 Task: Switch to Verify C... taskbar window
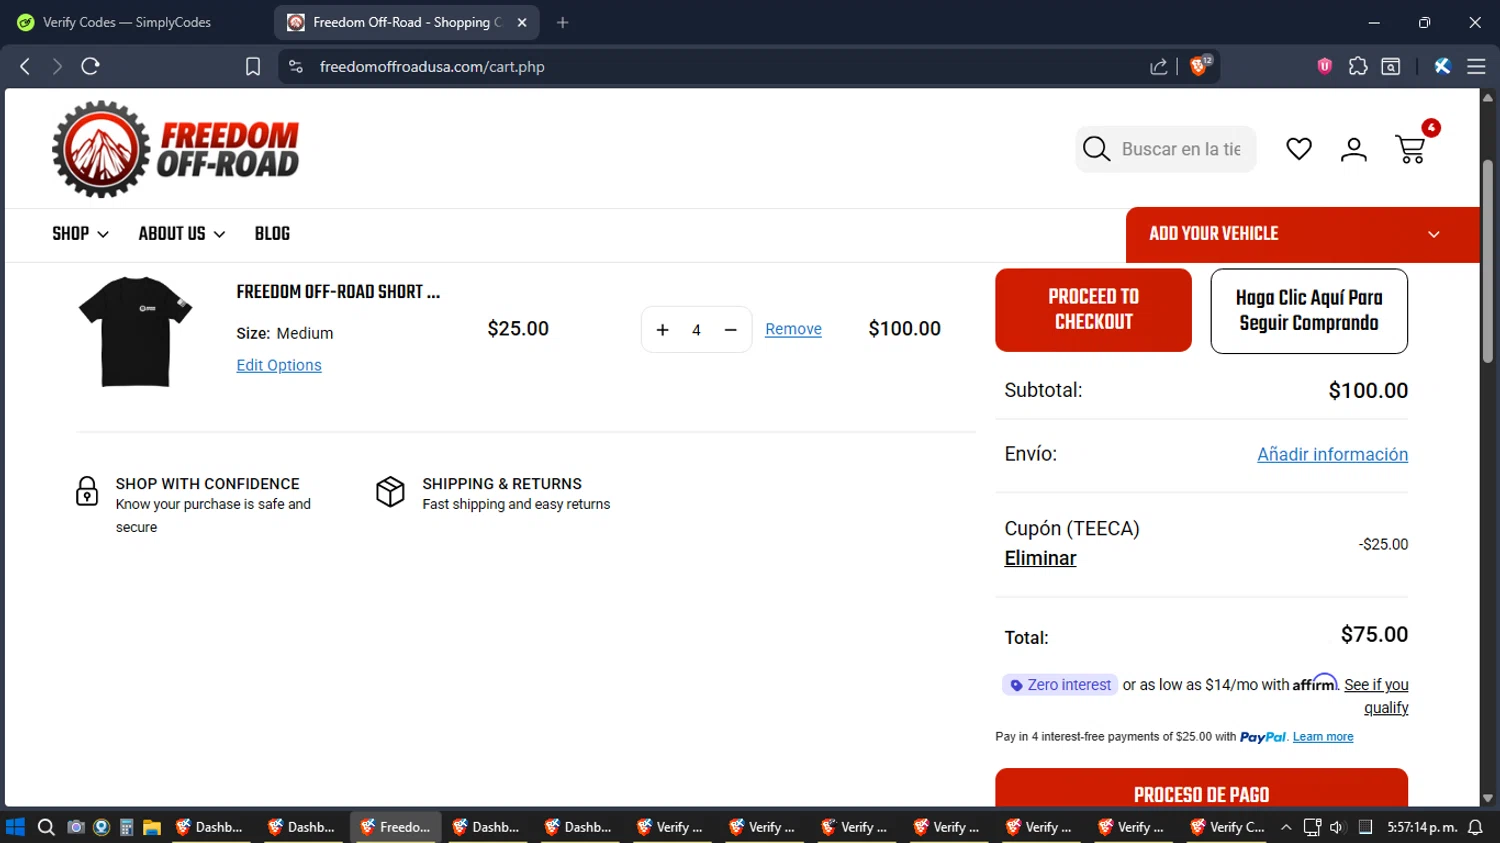pyautogui.click(x=1227, y=827)
